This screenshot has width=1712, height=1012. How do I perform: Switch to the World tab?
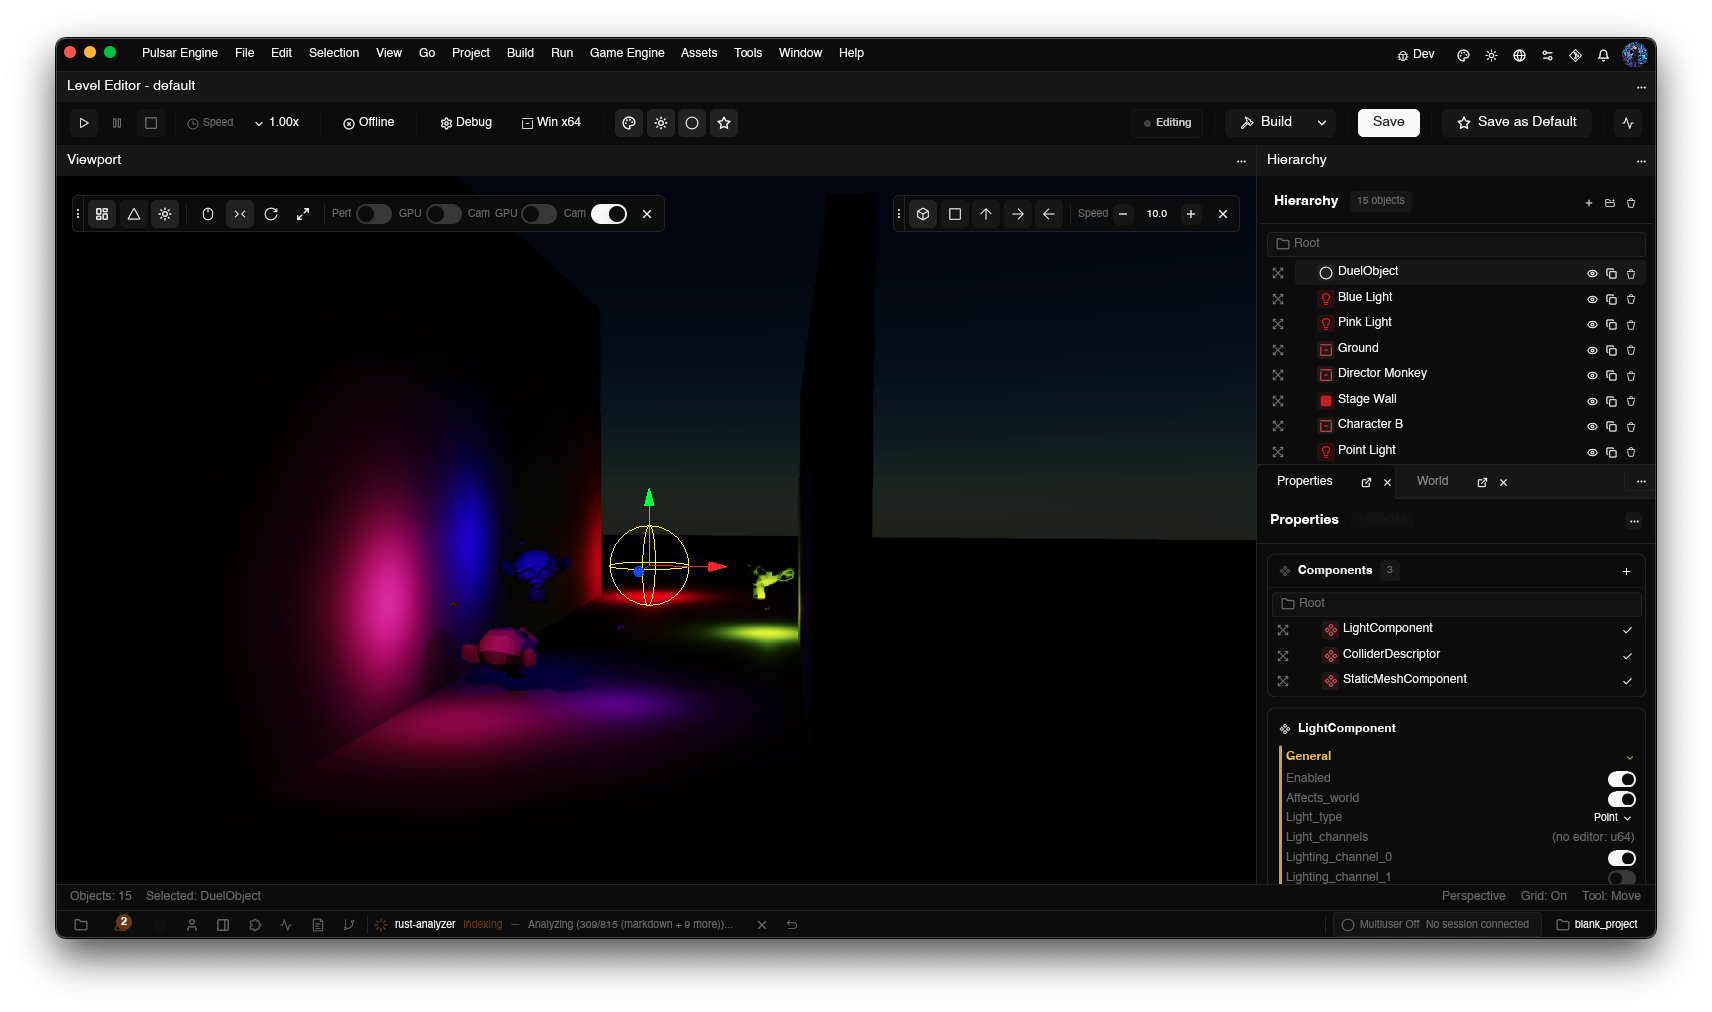pos(1432,481)
